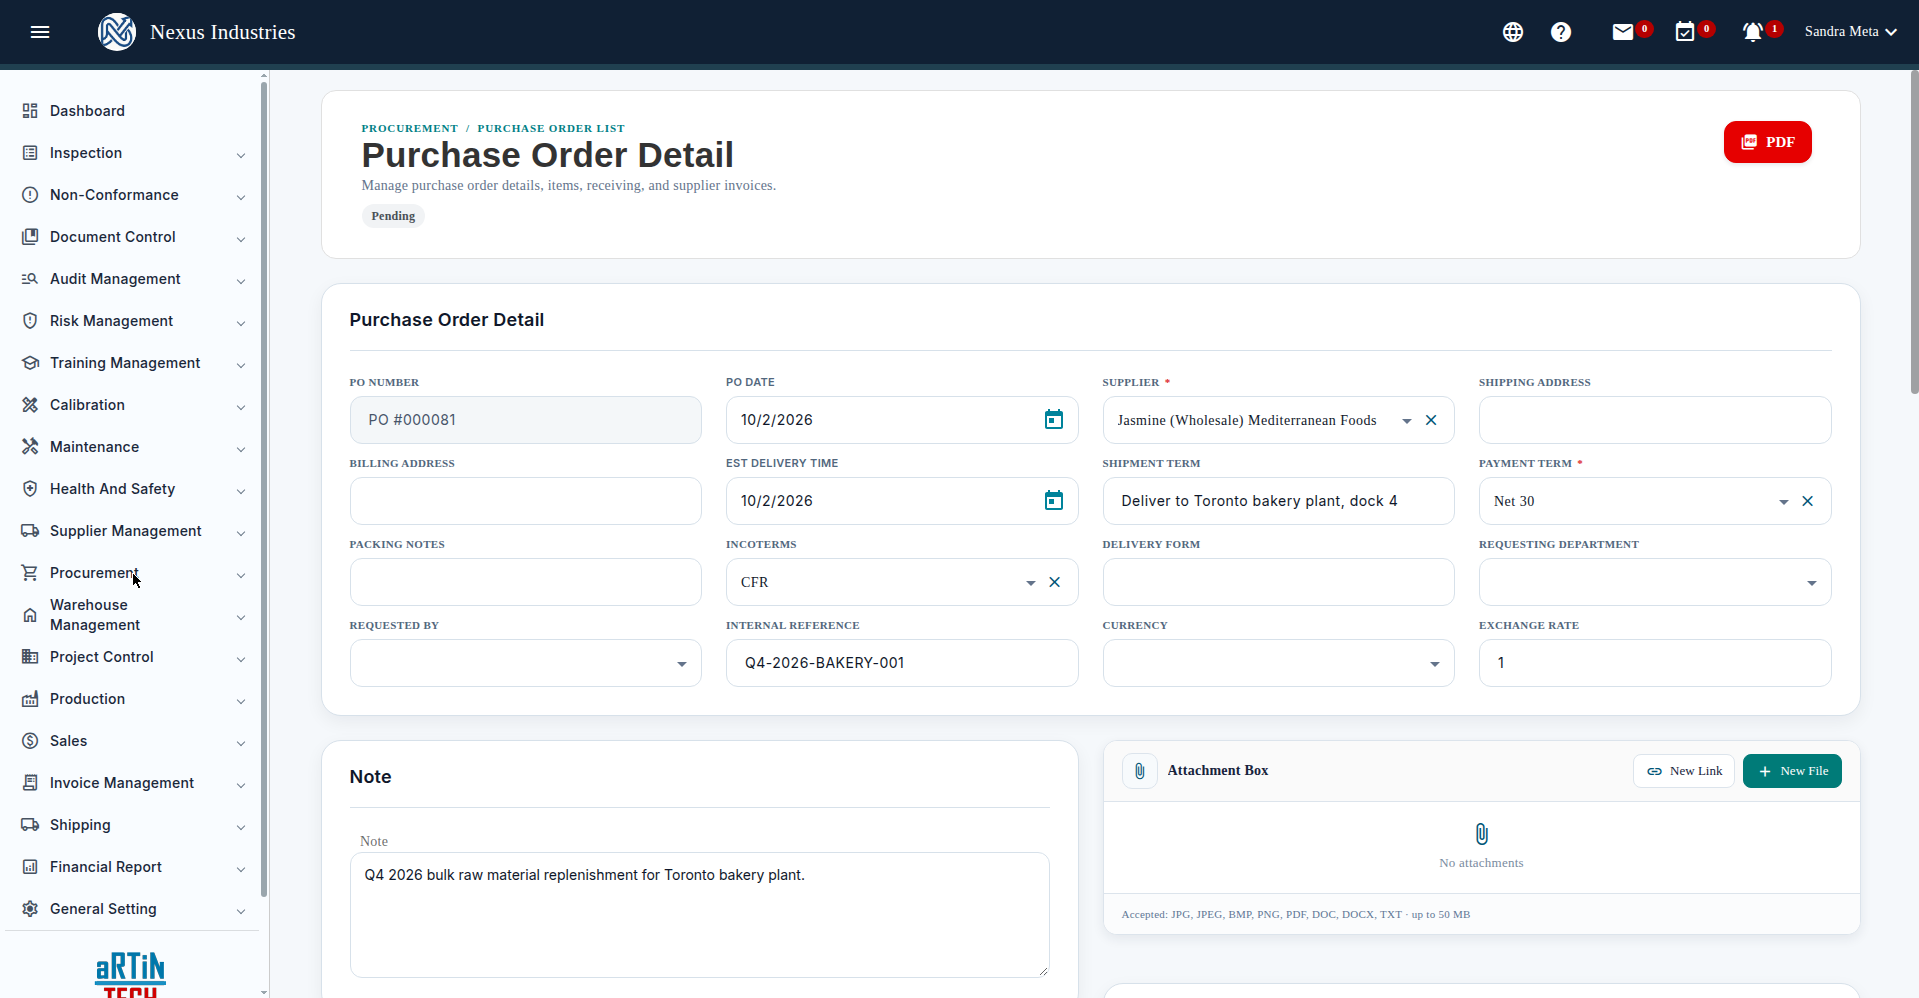The height and width of the screenshot is (998, 1919).
Task: Open the help question mark icon
Action: (1561, 32)
